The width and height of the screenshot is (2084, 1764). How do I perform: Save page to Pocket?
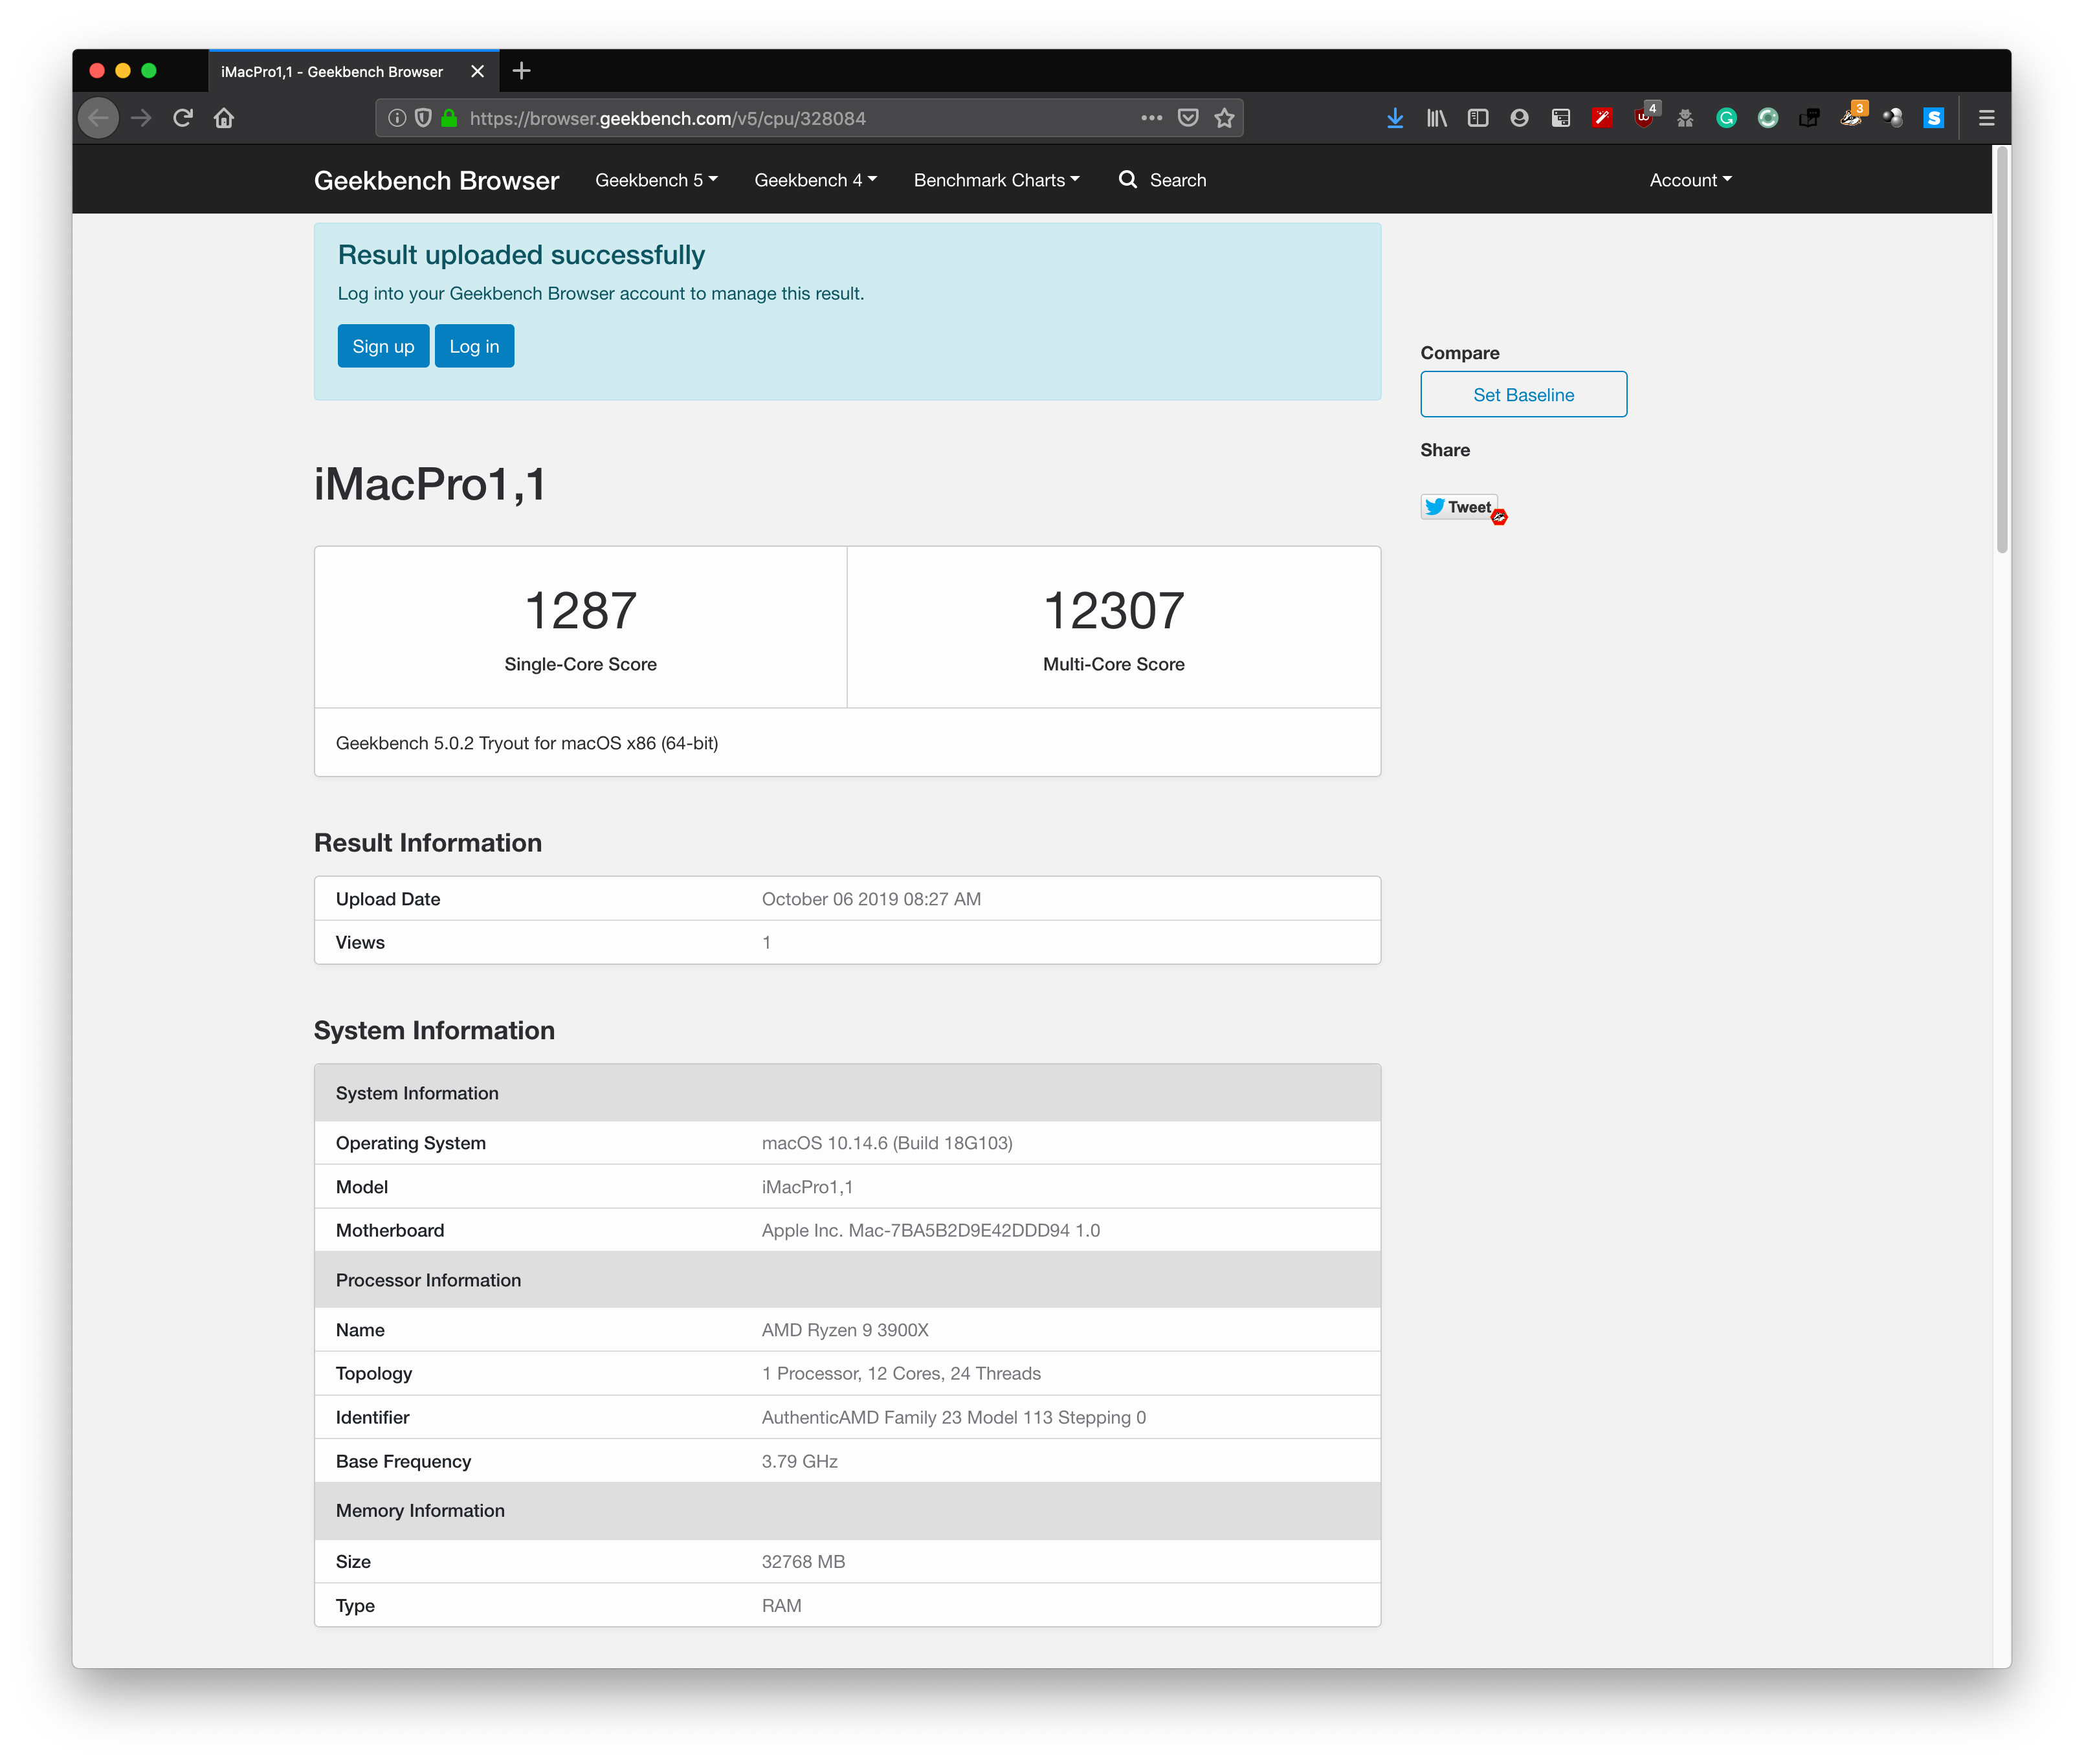tap(1188, 118)
